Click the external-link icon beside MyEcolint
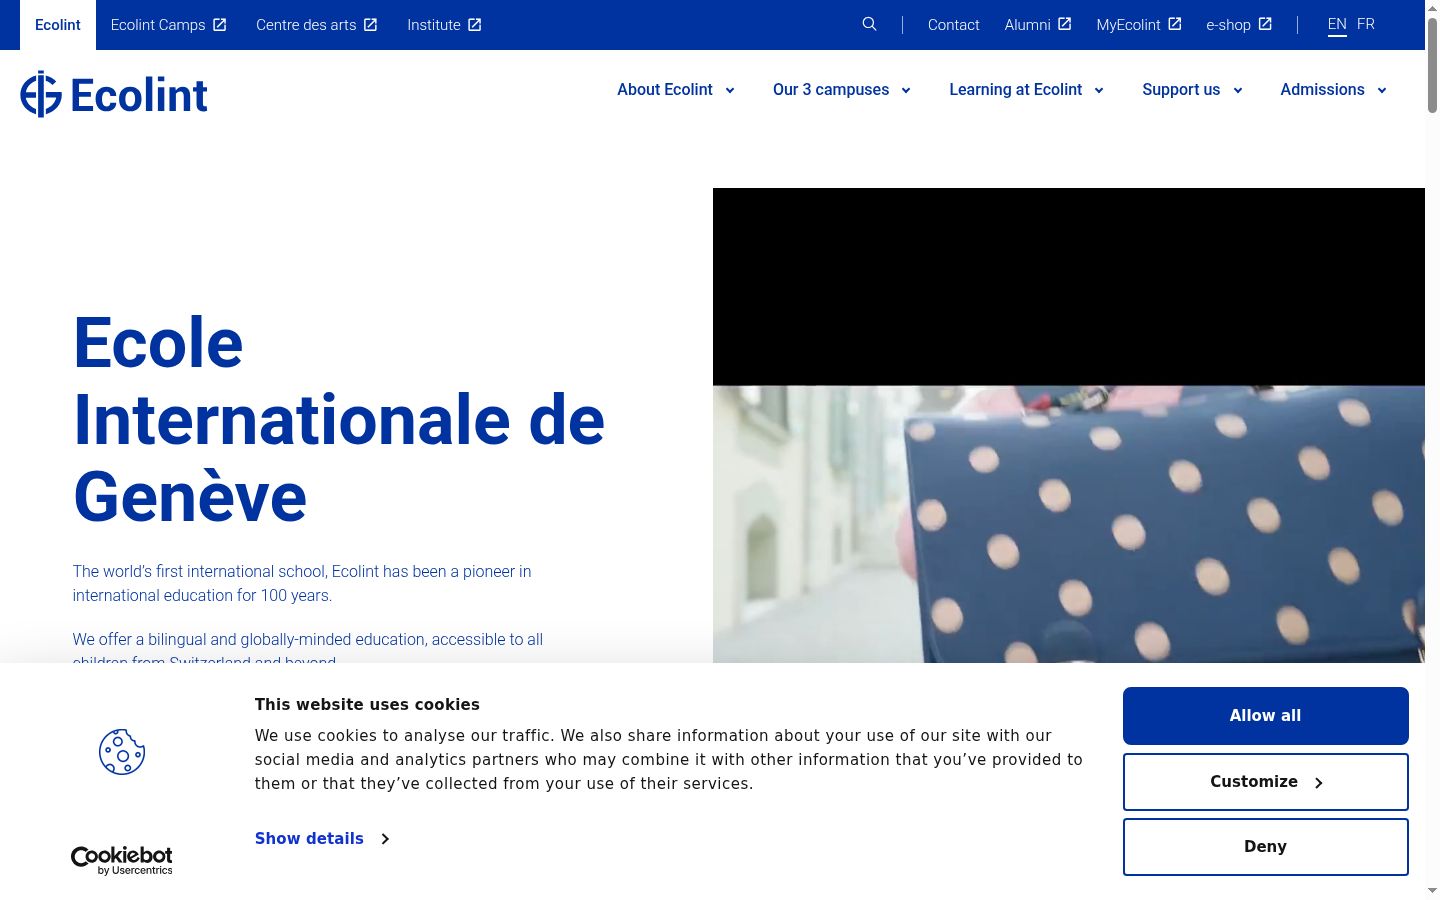Viewport: 1440px width, 900px height. [1175, 24]
